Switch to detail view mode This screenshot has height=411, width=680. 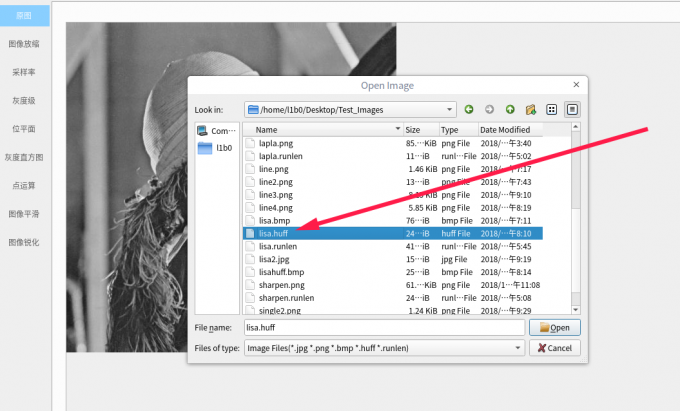click(x=572, y=109)
